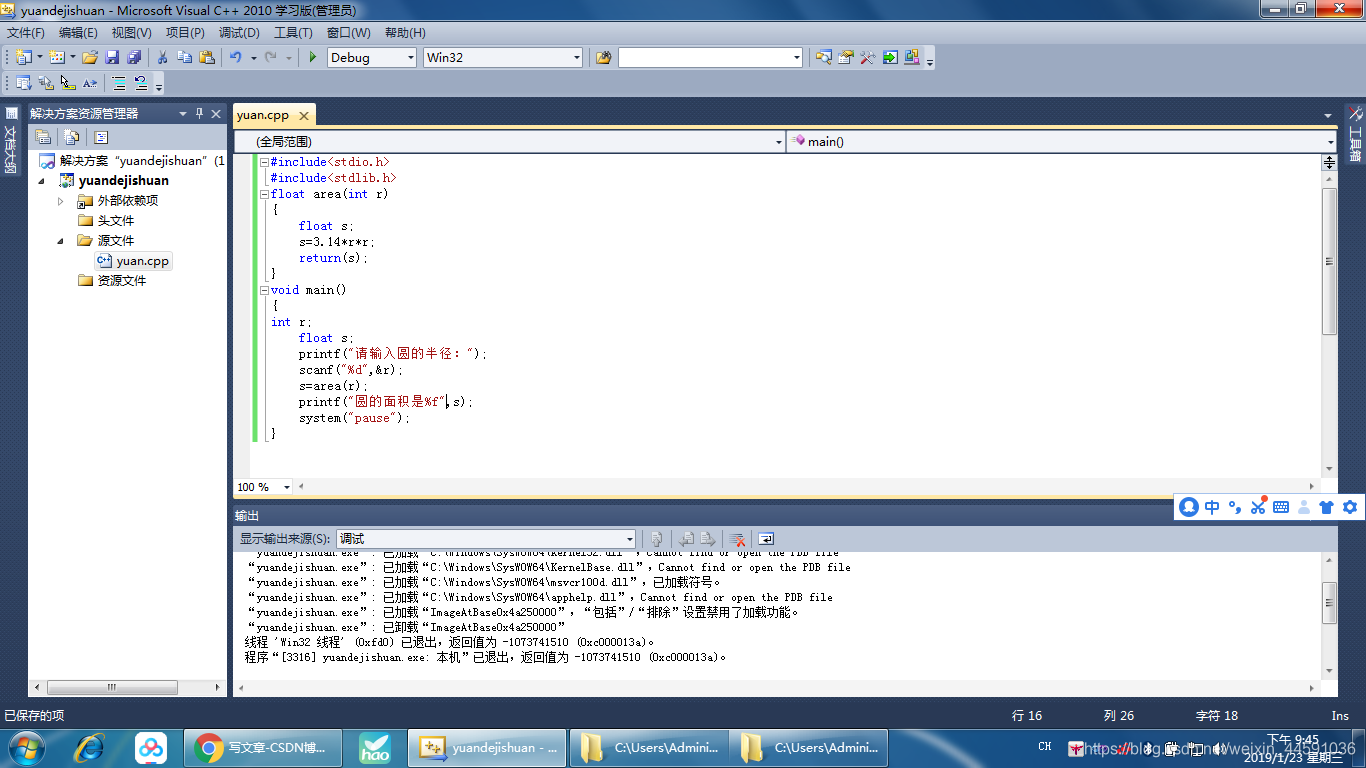This screenshot has height=768, width=1366.
Task: Click the Display Parameter Info icon
Action: pos(46,83)
